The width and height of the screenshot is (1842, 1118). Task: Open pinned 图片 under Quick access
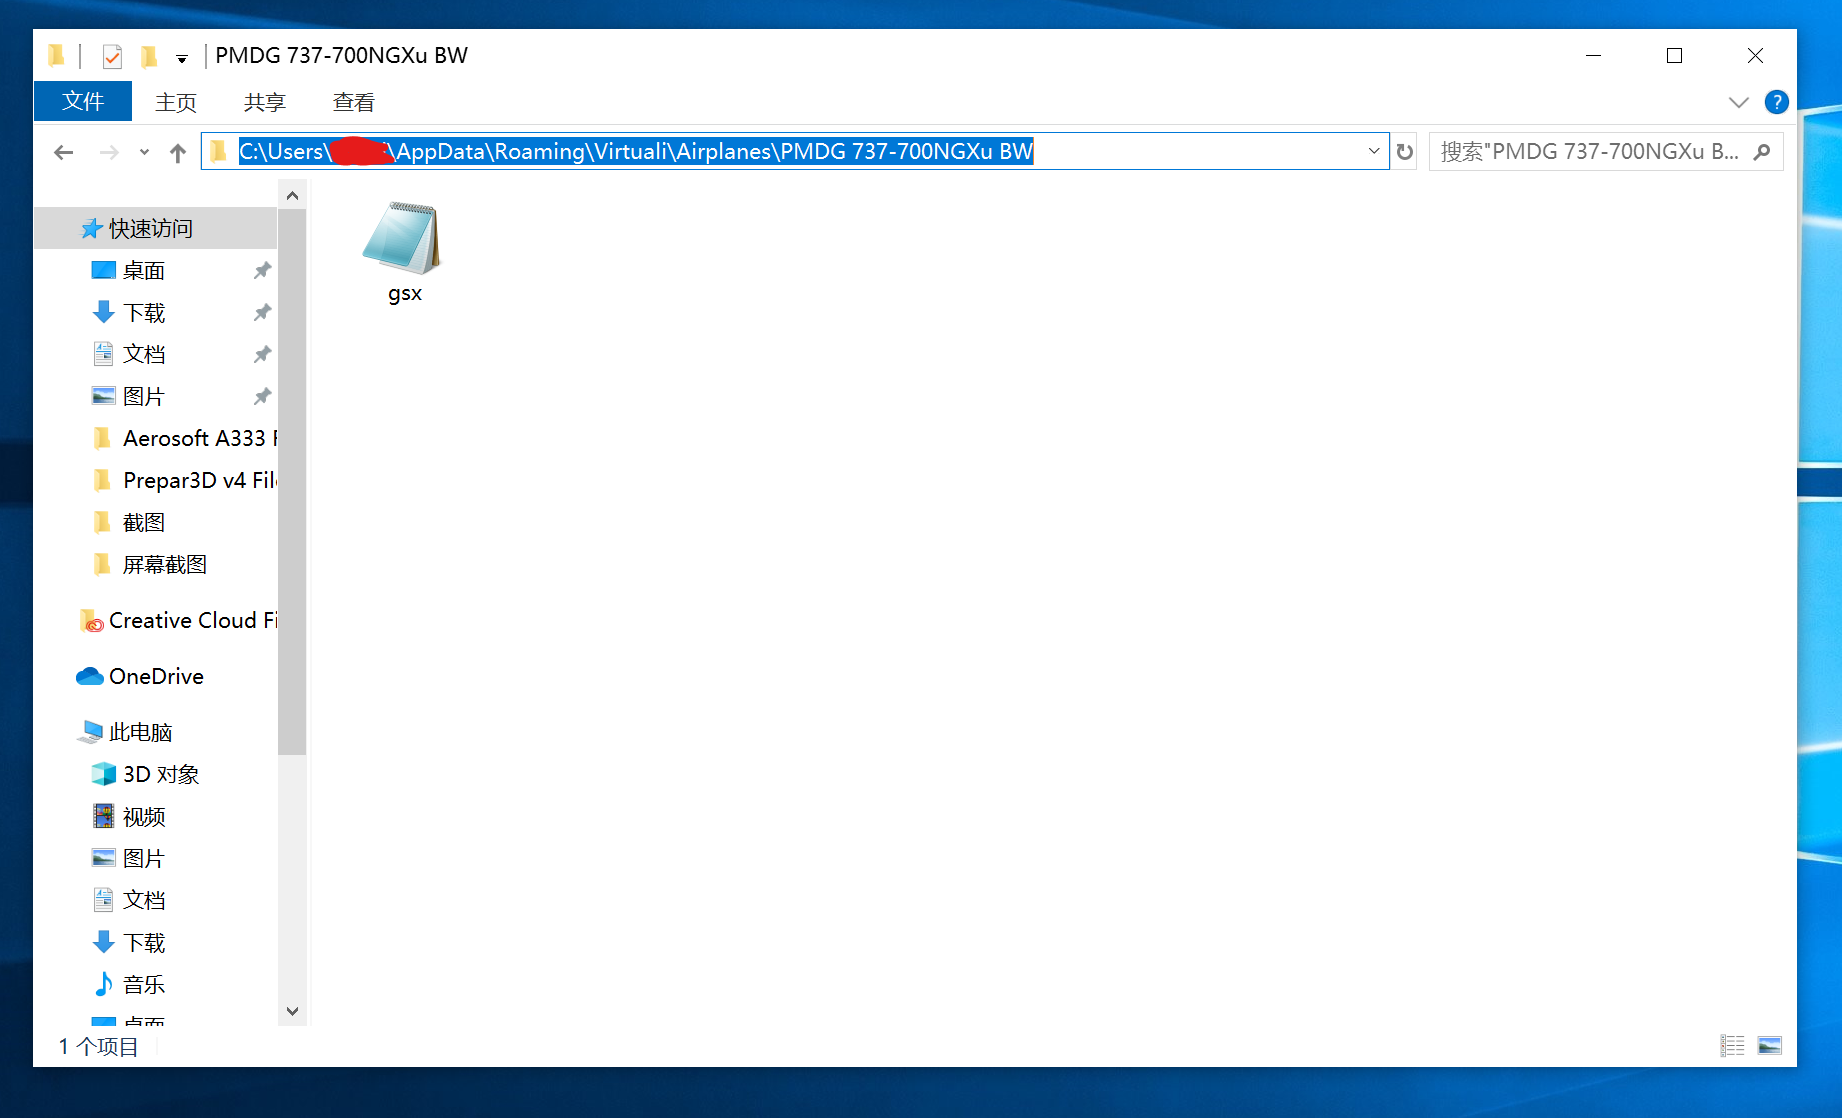pos(144,397)
